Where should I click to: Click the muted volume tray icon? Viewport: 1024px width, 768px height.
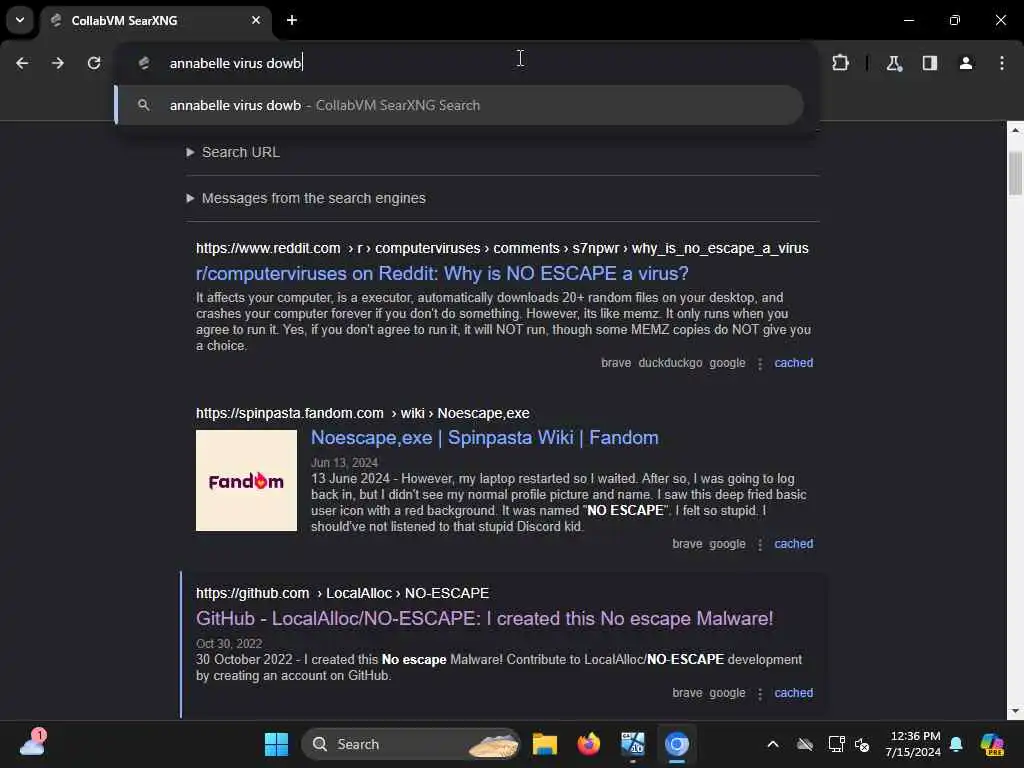click(862, 744)
